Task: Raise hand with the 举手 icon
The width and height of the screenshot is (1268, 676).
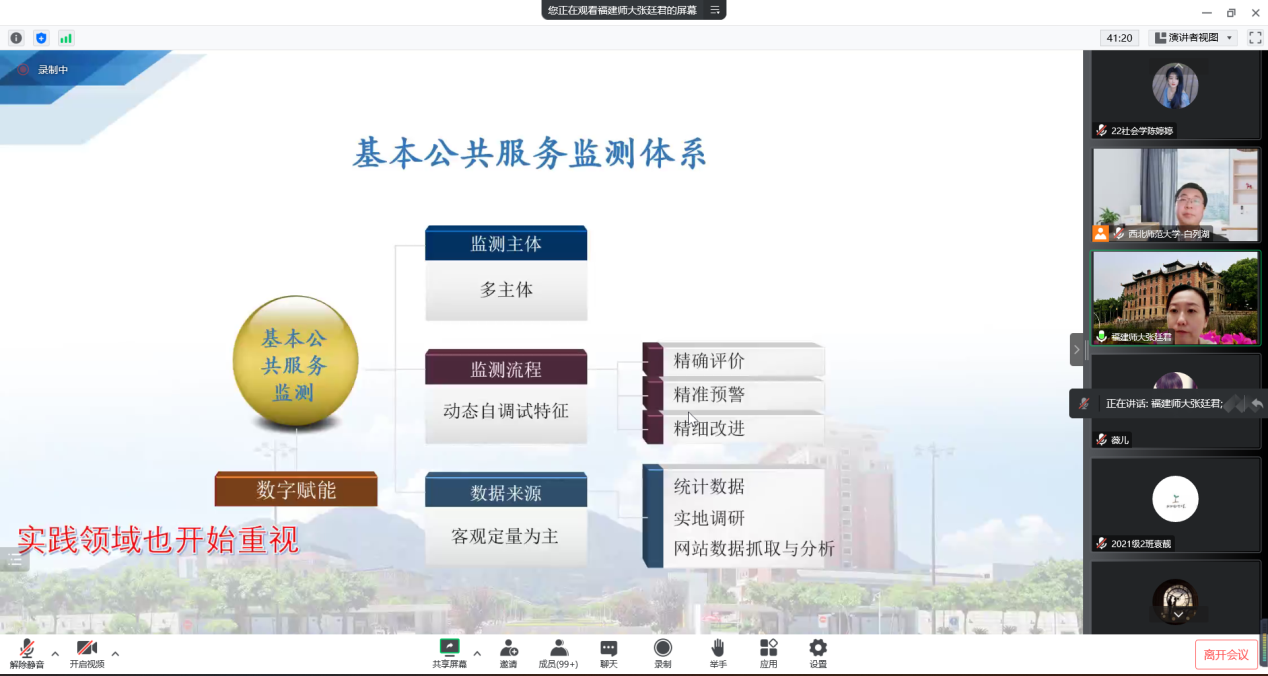Action: [717, 650]
